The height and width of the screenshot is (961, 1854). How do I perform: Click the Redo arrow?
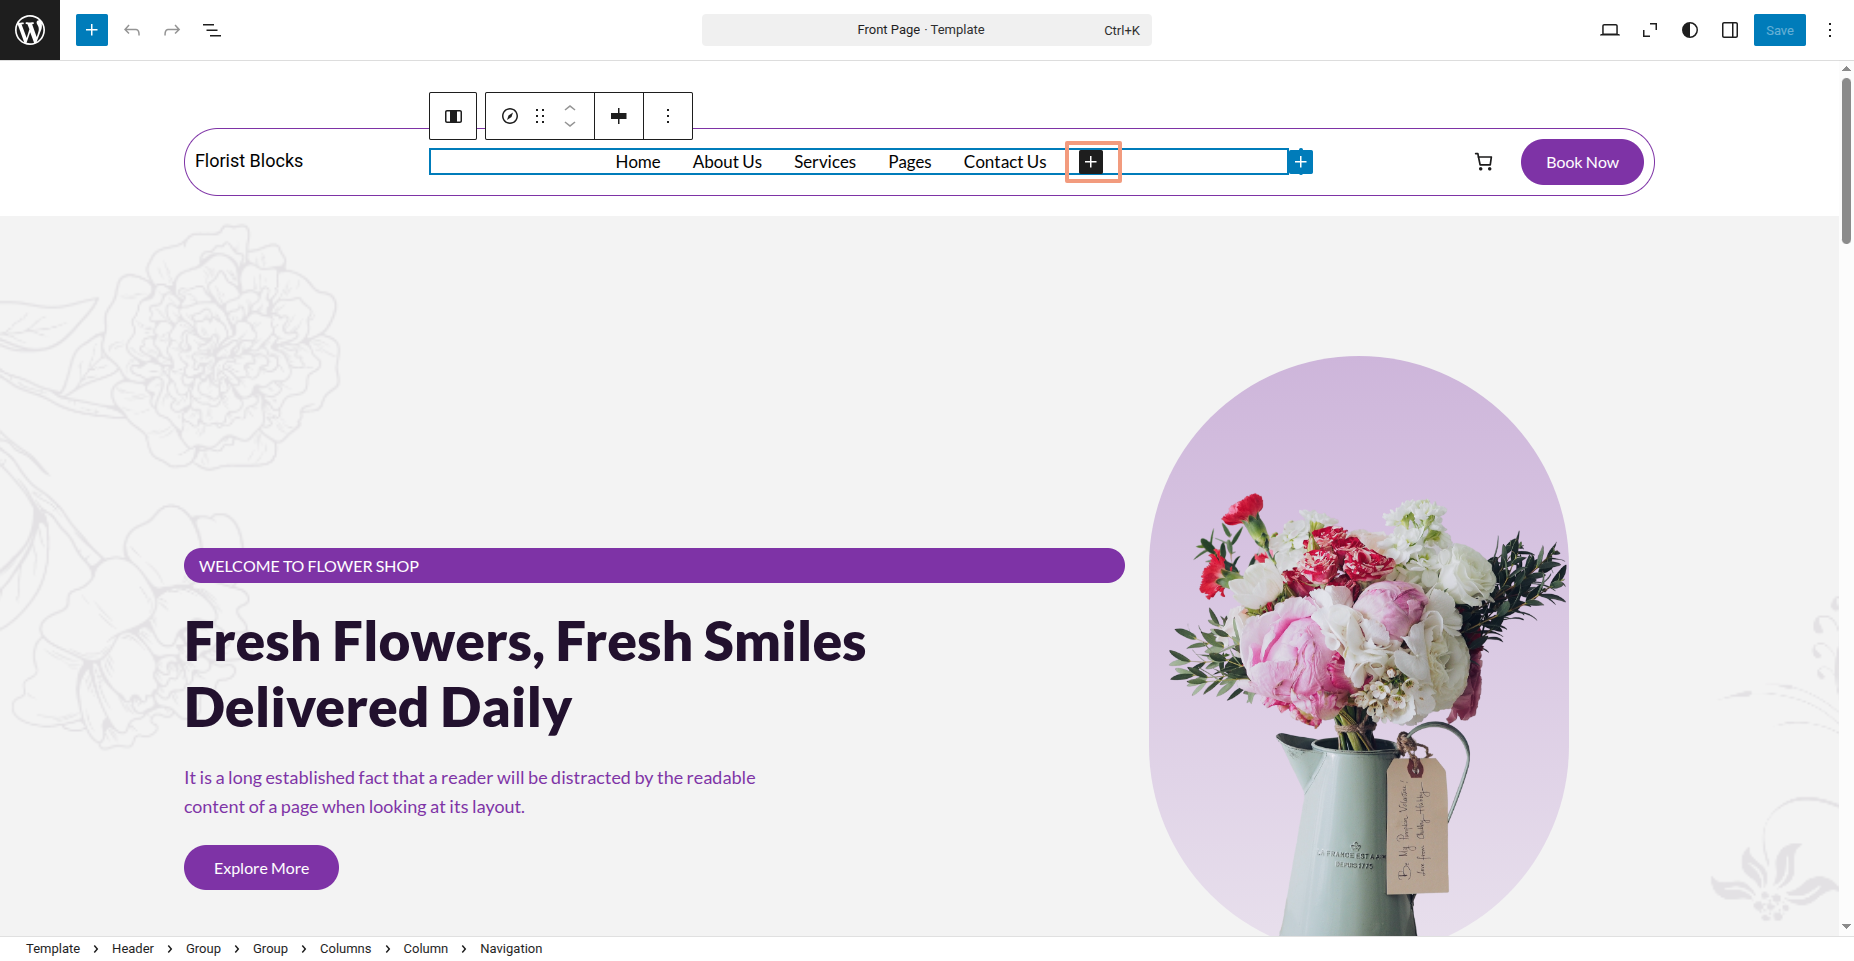tap(172, 30)
